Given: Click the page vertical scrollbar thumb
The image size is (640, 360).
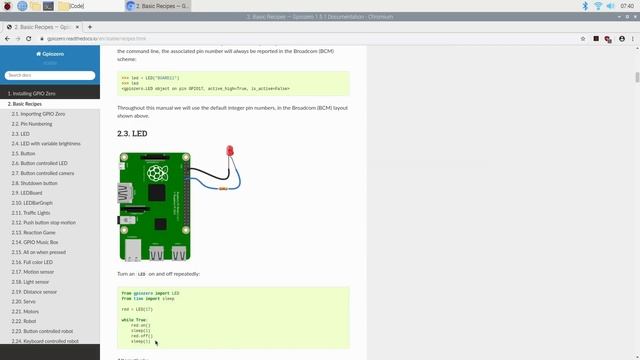Looking at the screenshot, I should [x=637, y=77].
